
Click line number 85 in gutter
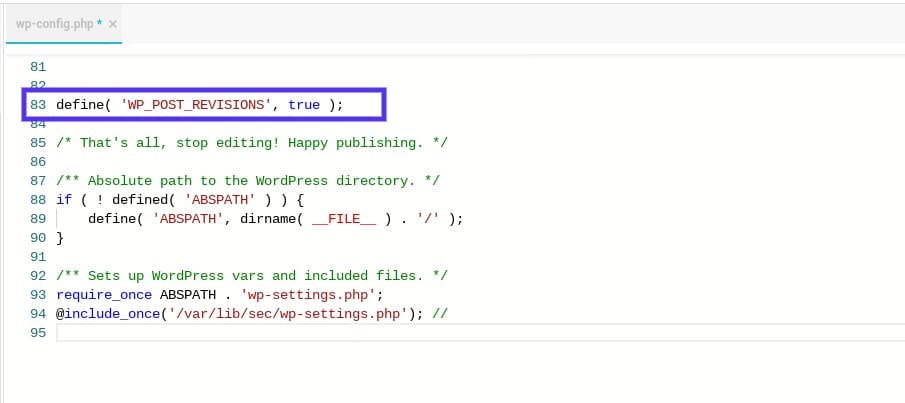[39, 143]
